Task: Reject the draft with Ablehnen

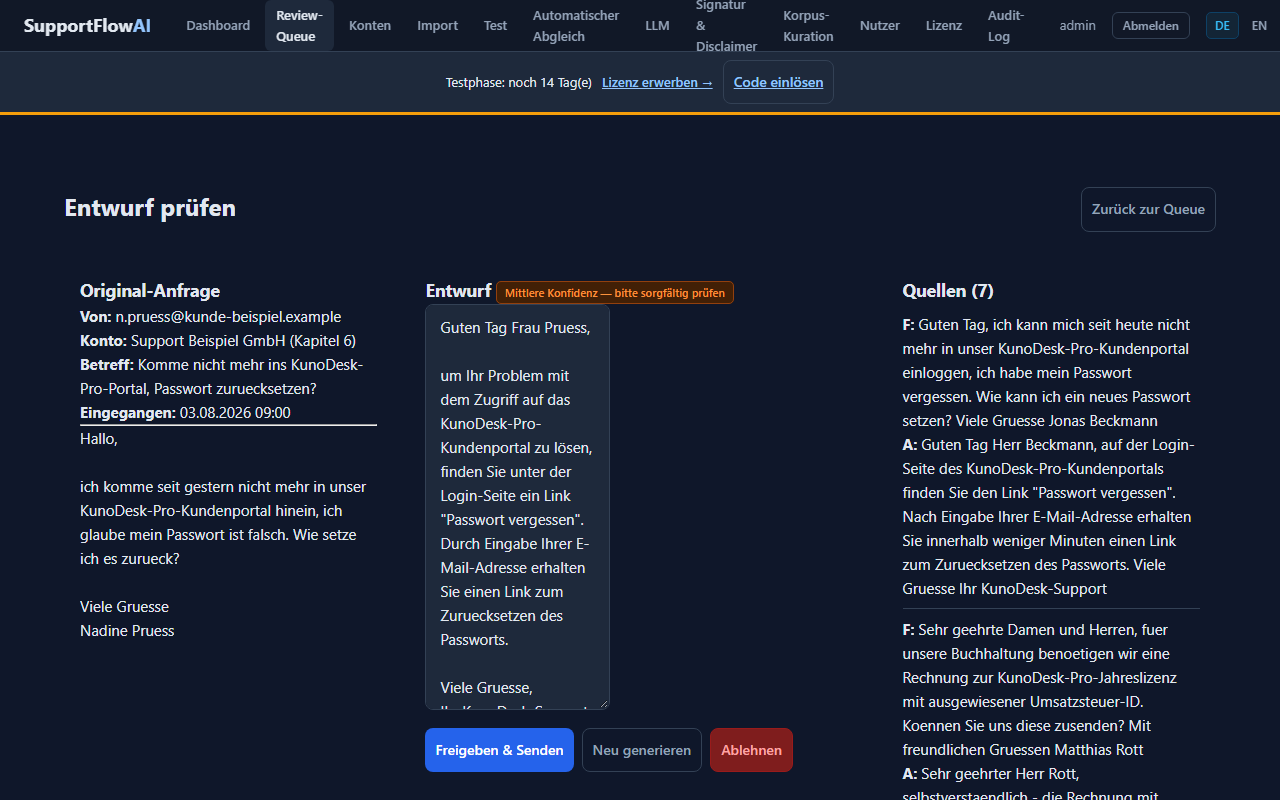Action: point(751,750)
